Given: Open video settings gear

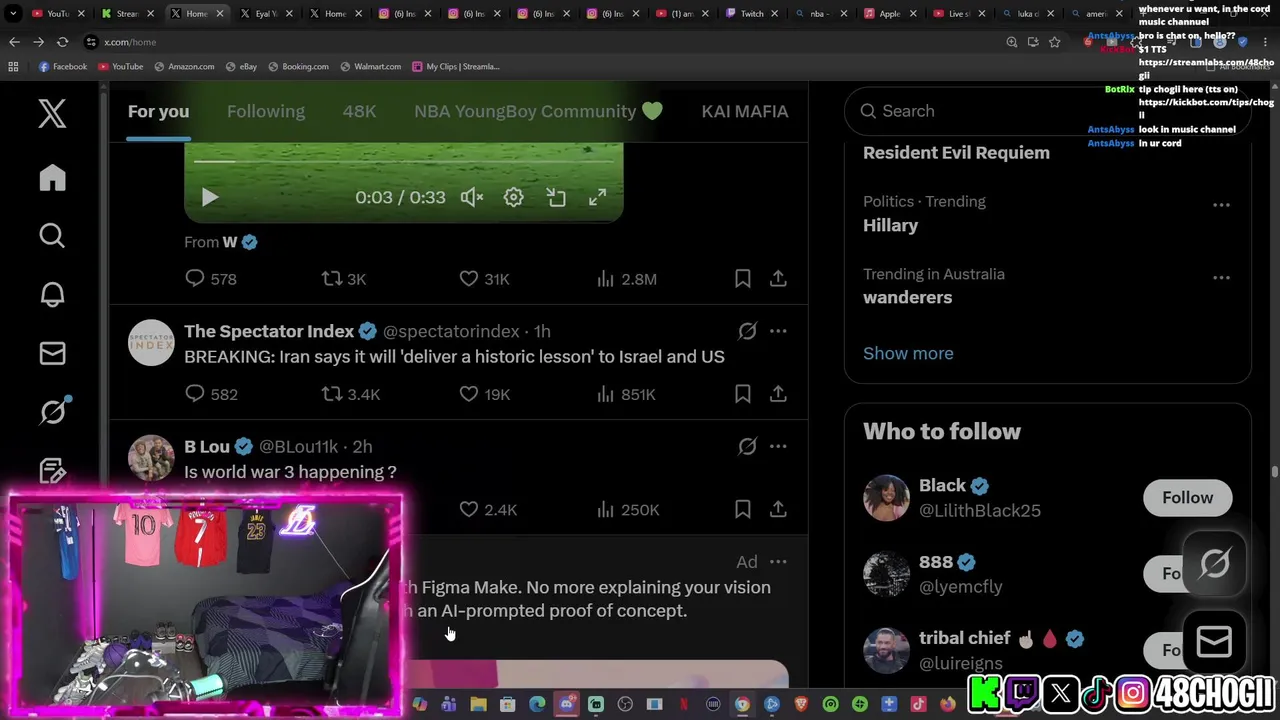Looking at the screenshot, I should [513, 197].
